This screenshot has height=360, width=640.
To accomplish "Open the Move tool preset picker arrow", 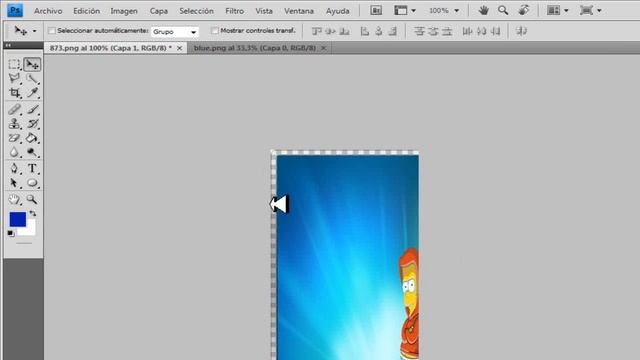I will pyautogui.click(x=34, y=31).
